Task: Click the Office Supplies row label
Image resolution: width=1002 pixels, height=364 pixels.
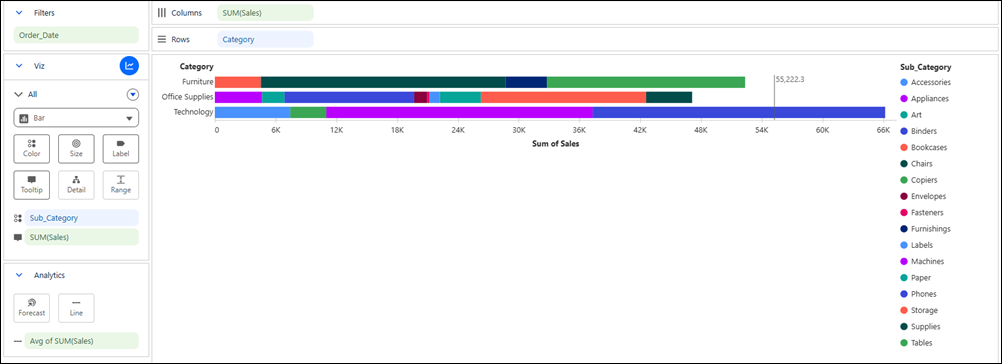Action: point(187,97)
